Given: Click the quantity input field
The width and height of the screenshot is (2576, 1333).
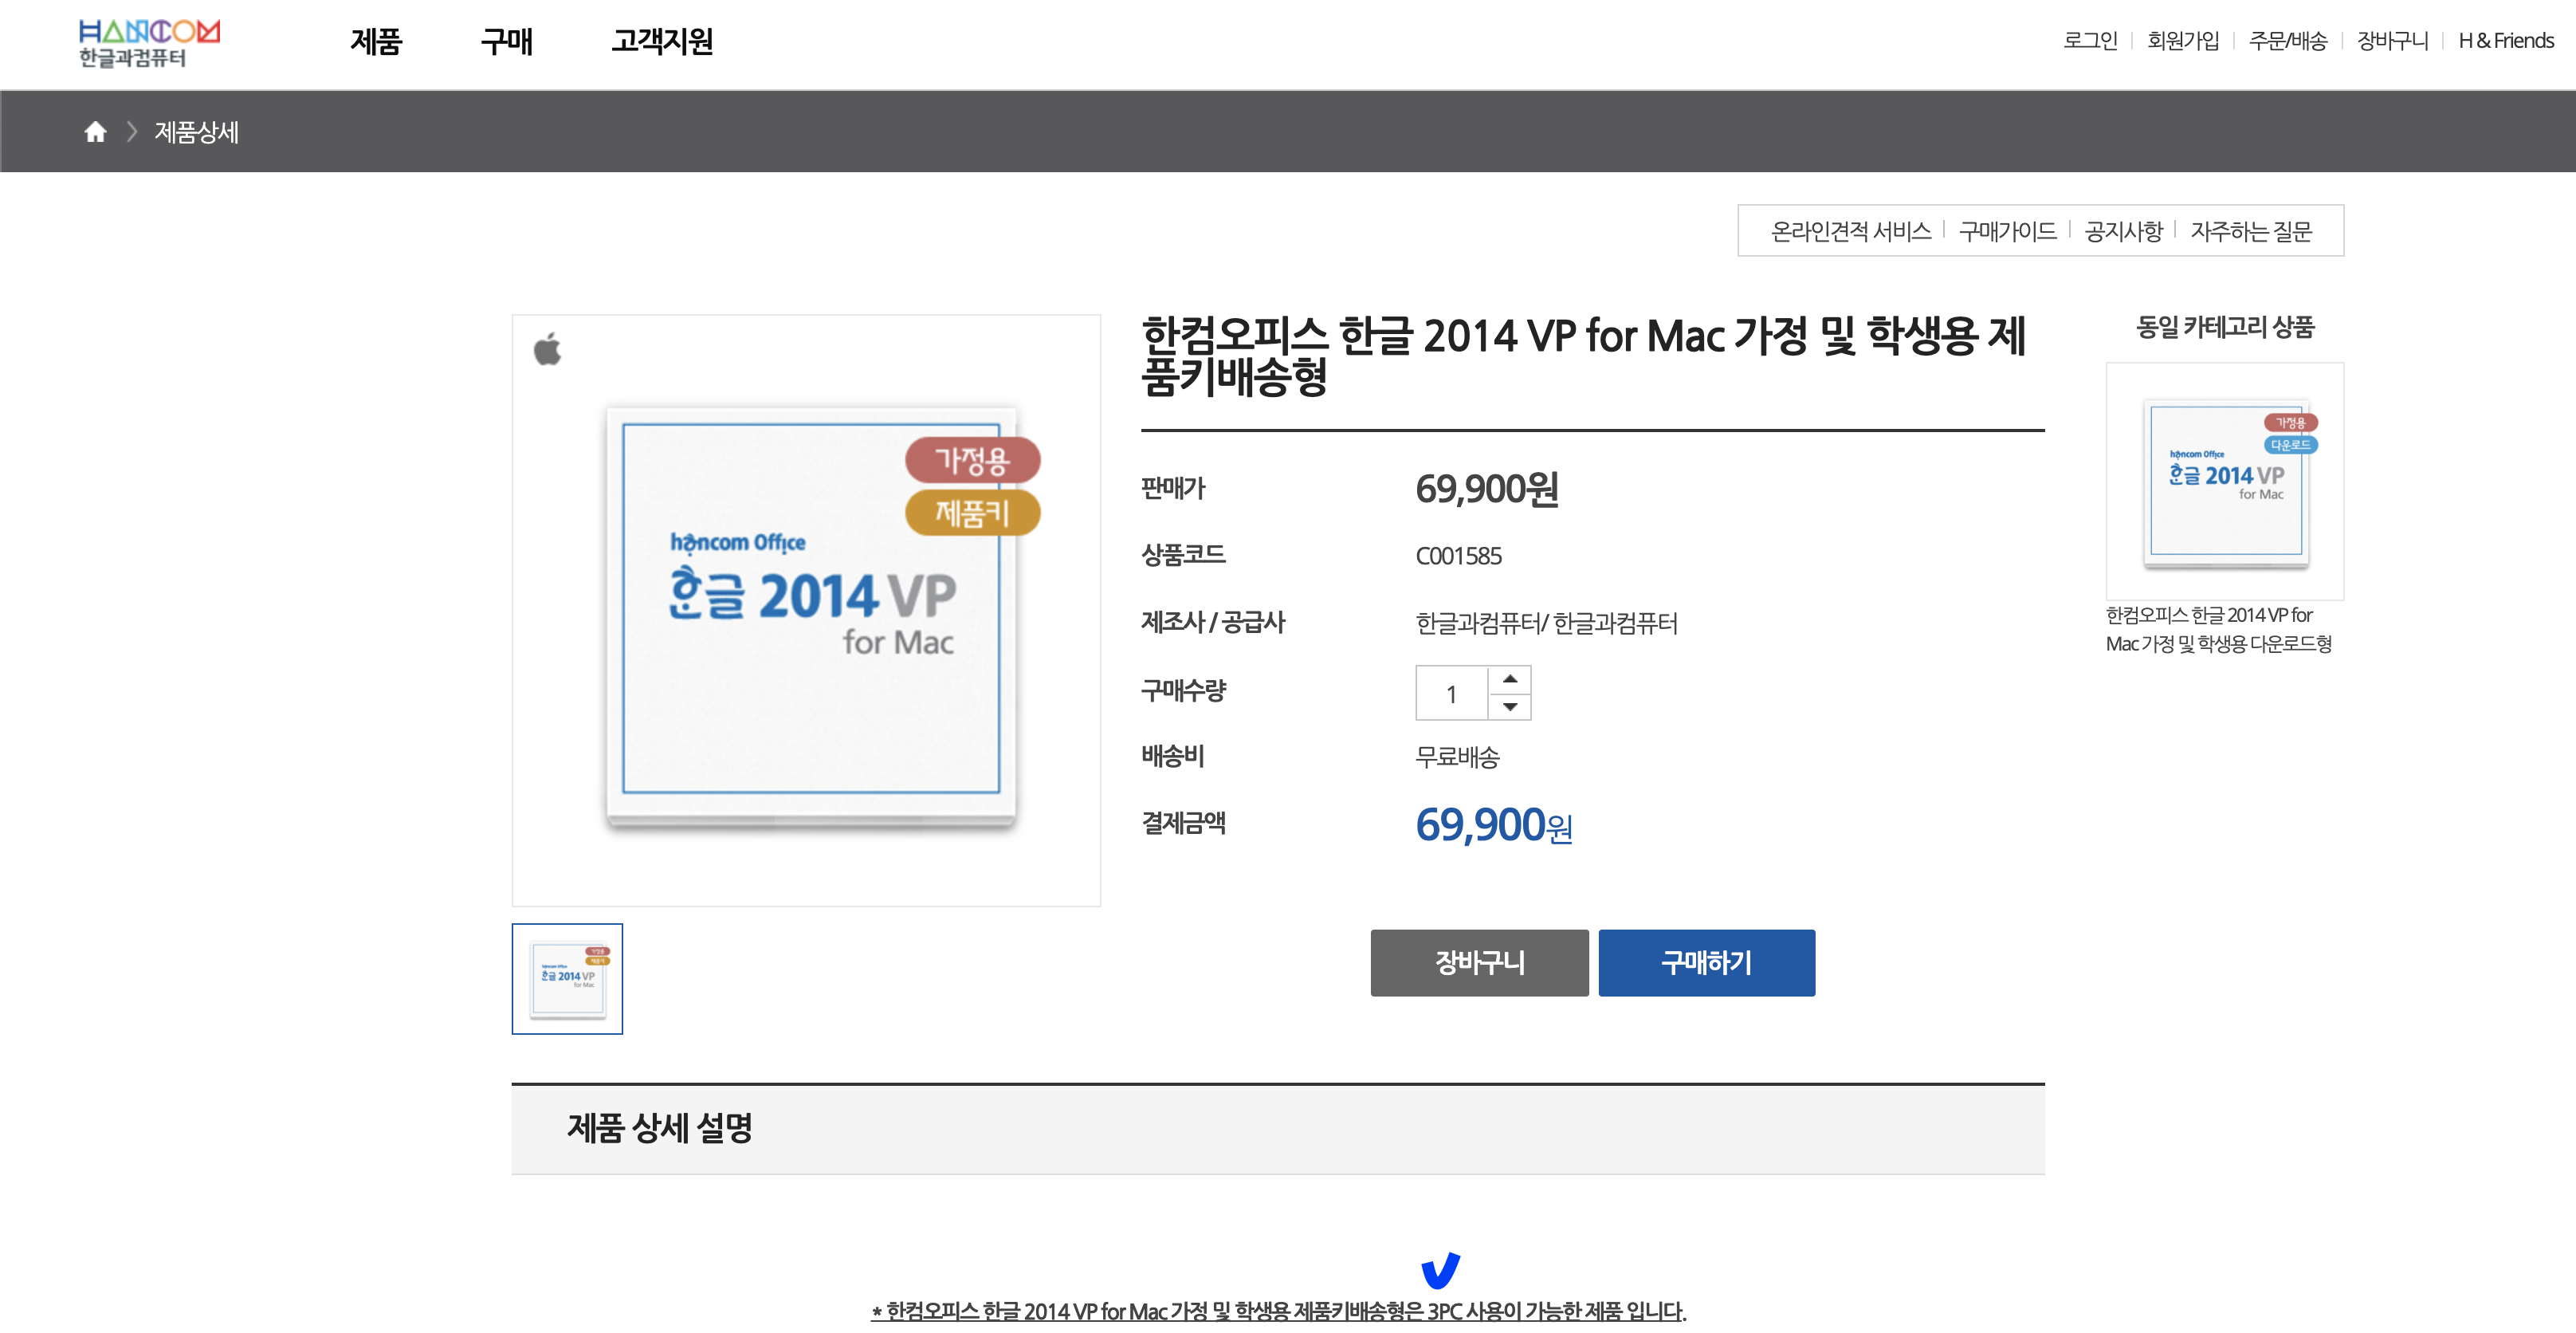Looking at the screenshot, I should pos(1452,693).
